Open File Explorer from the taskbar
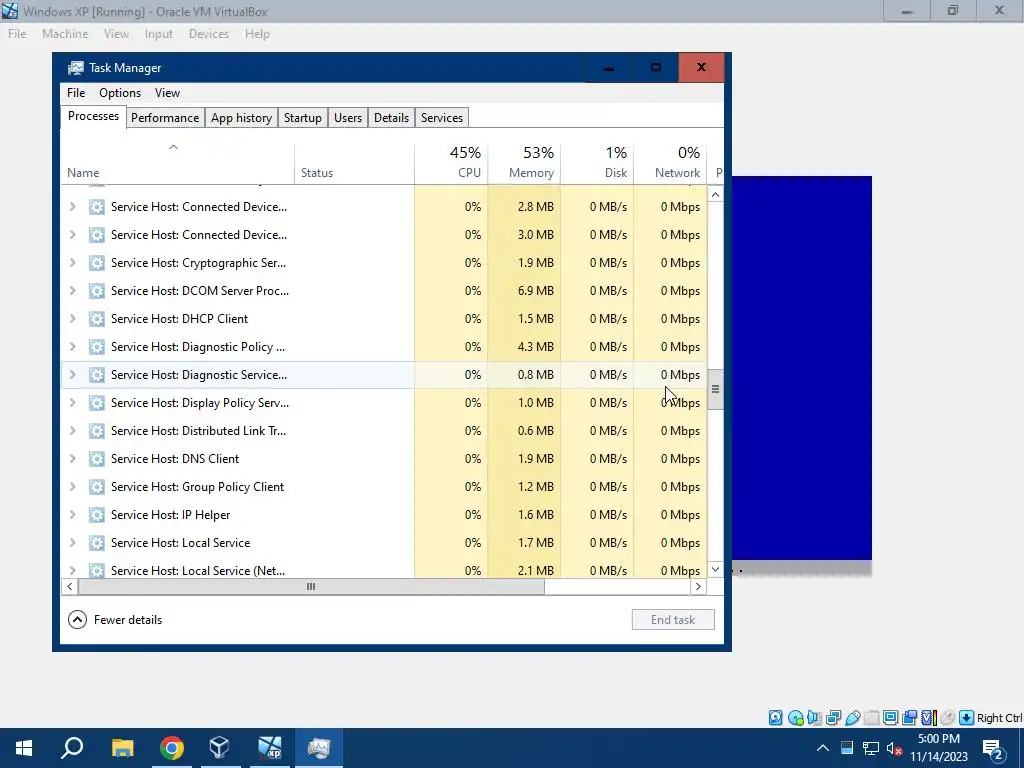 click(122, 748)
